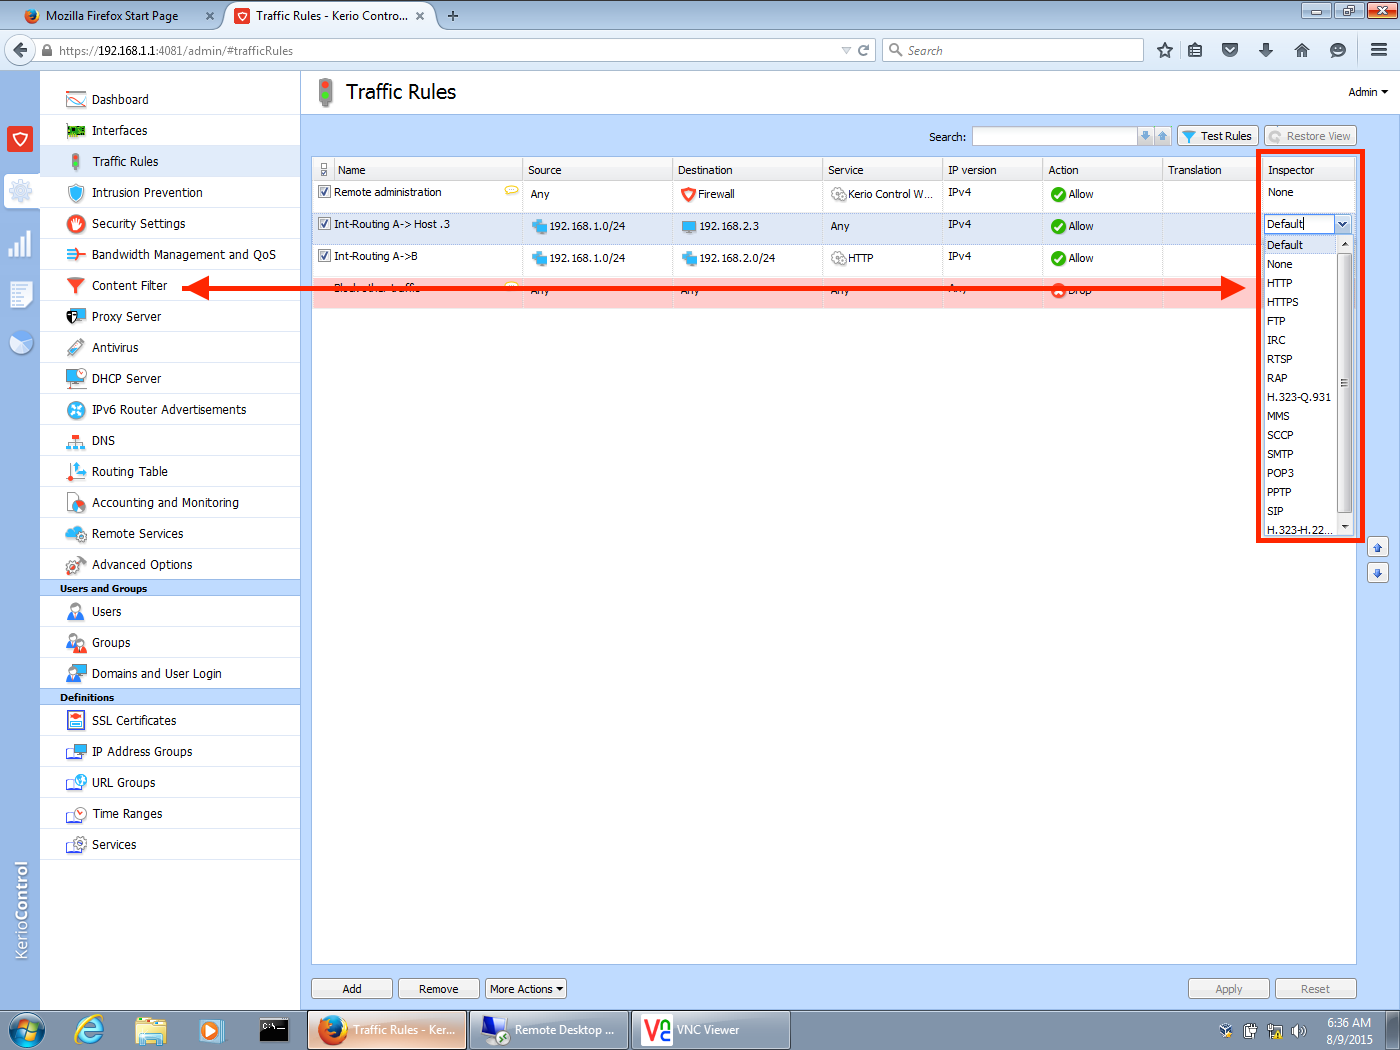Click the Test Rules button
The width and height of the screenshot is (1400, 1050).
click(x=1217, y=136)
